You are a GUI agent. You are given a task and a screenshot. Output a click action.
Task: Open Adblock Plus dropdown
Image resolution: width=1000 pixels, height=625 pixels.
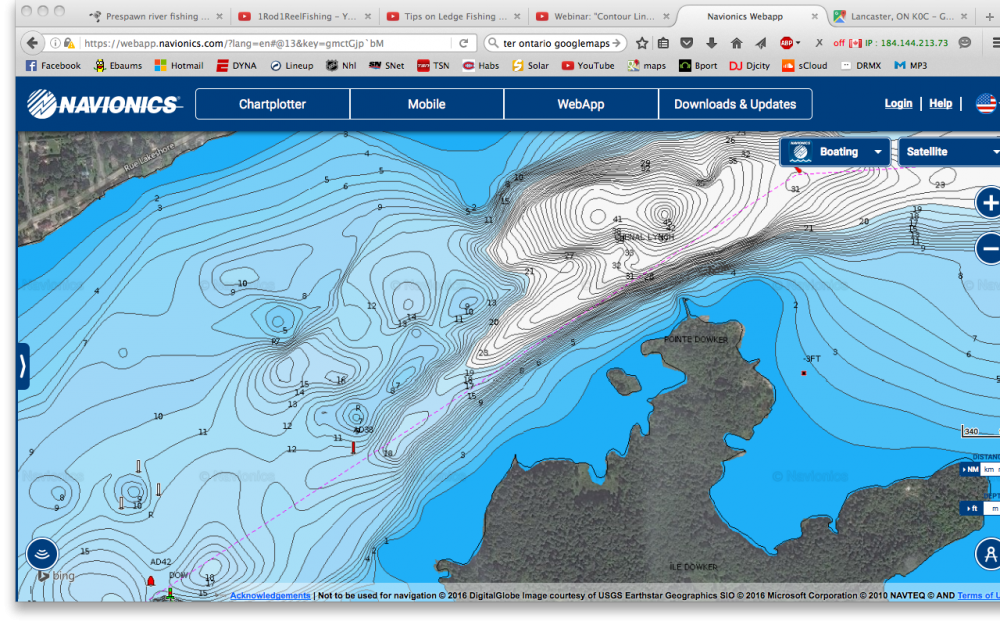click(790, 43)
